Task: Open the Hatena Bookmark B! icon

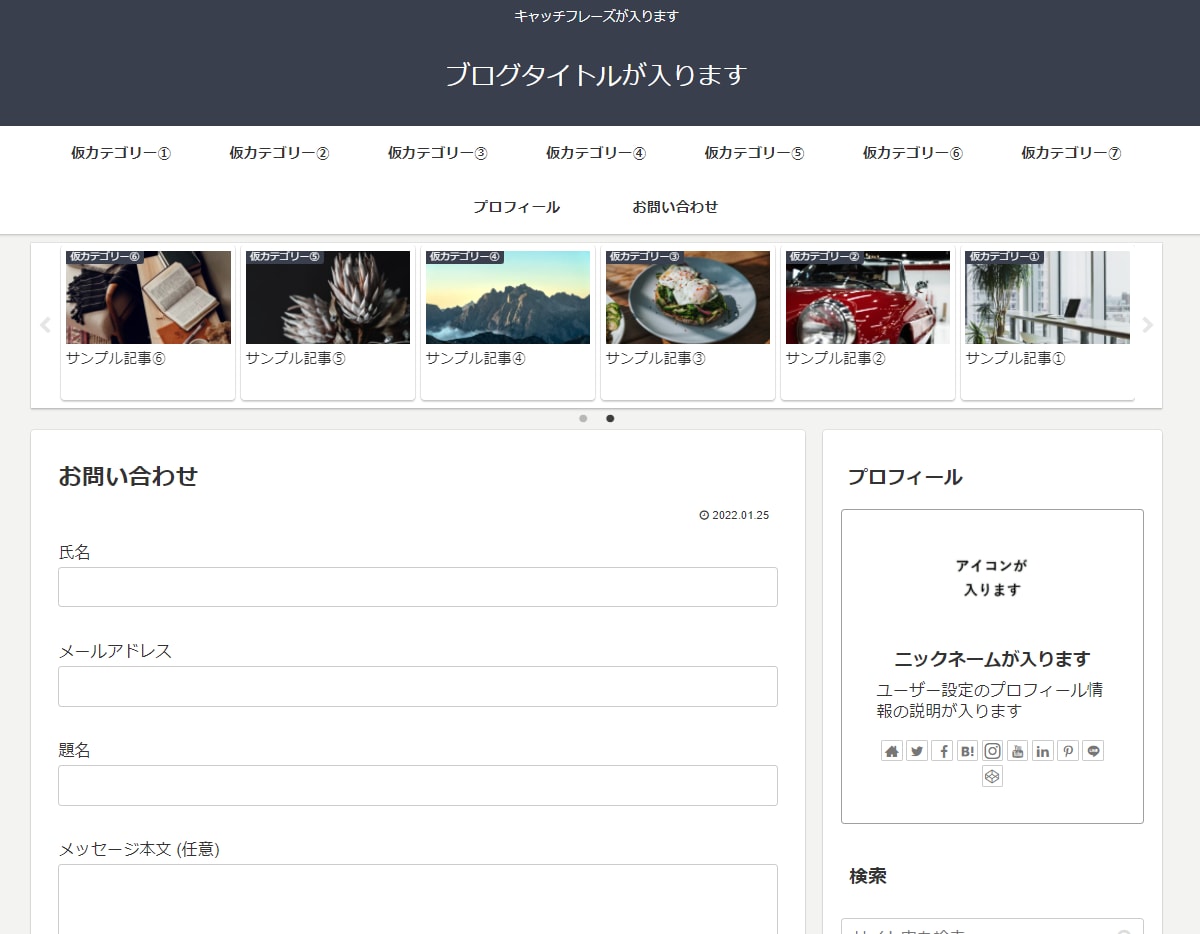Action: pyautogui.click(x=967, y=751)
